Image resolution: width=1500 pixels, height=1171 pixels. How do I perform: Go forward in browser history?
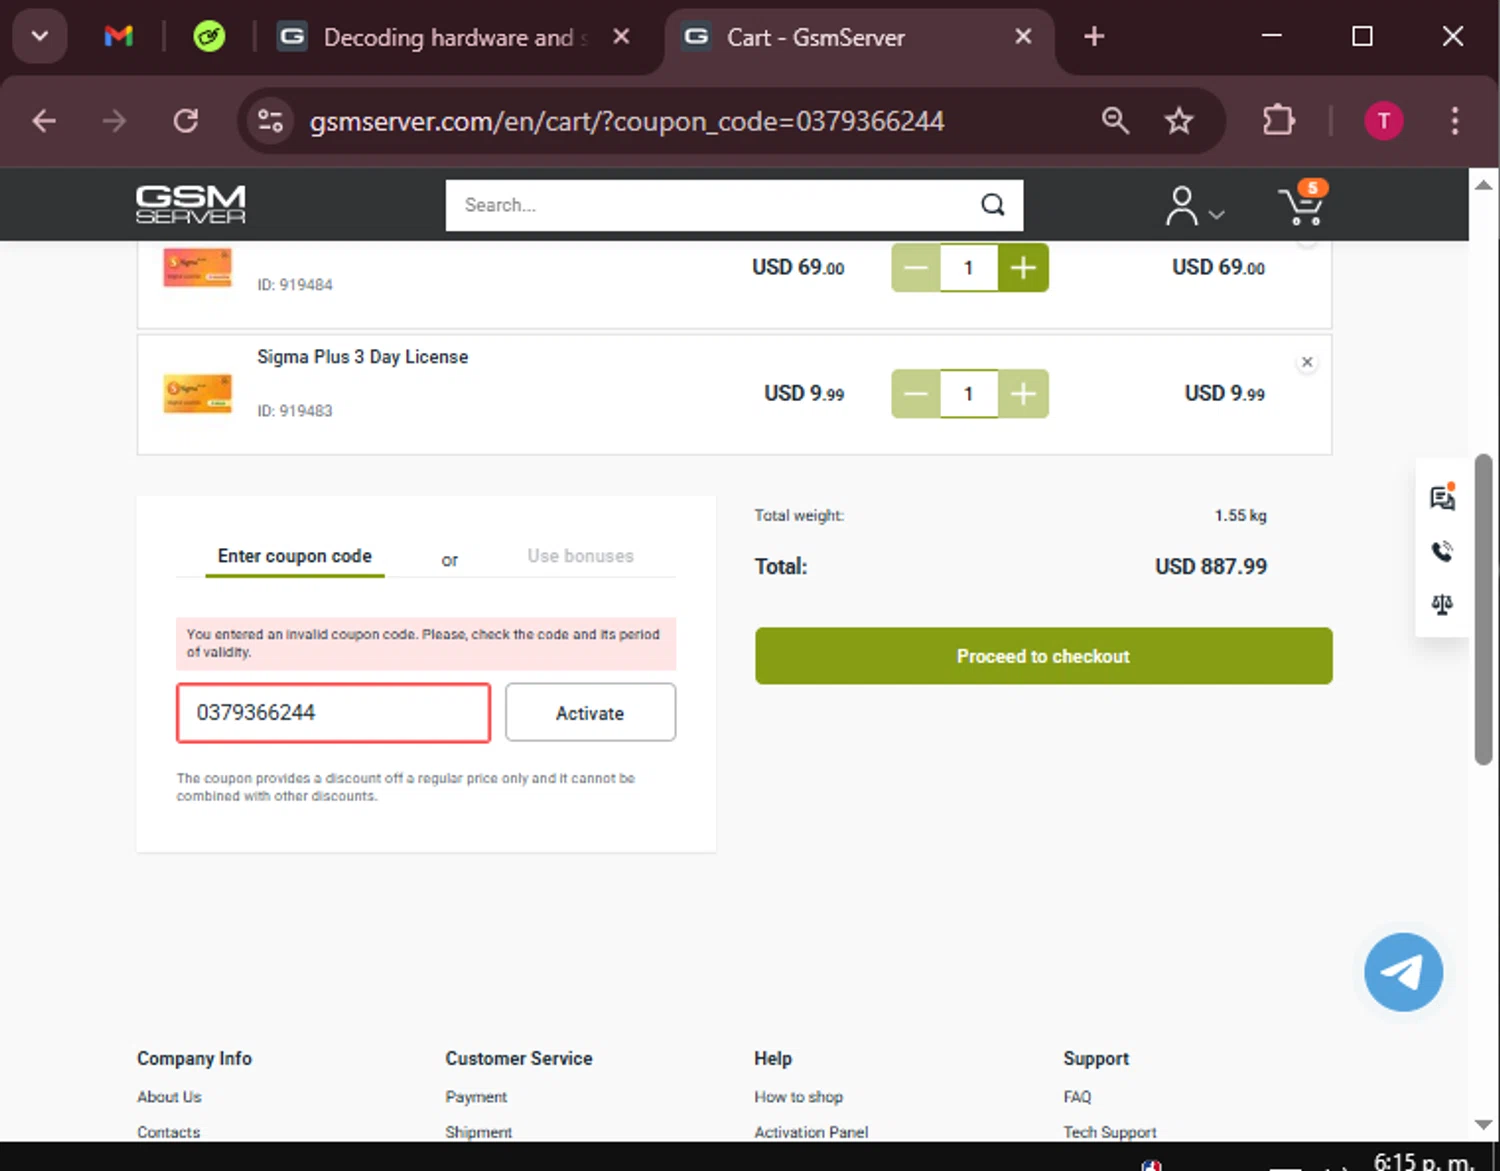pyautogui.click(x=115, y=121)
